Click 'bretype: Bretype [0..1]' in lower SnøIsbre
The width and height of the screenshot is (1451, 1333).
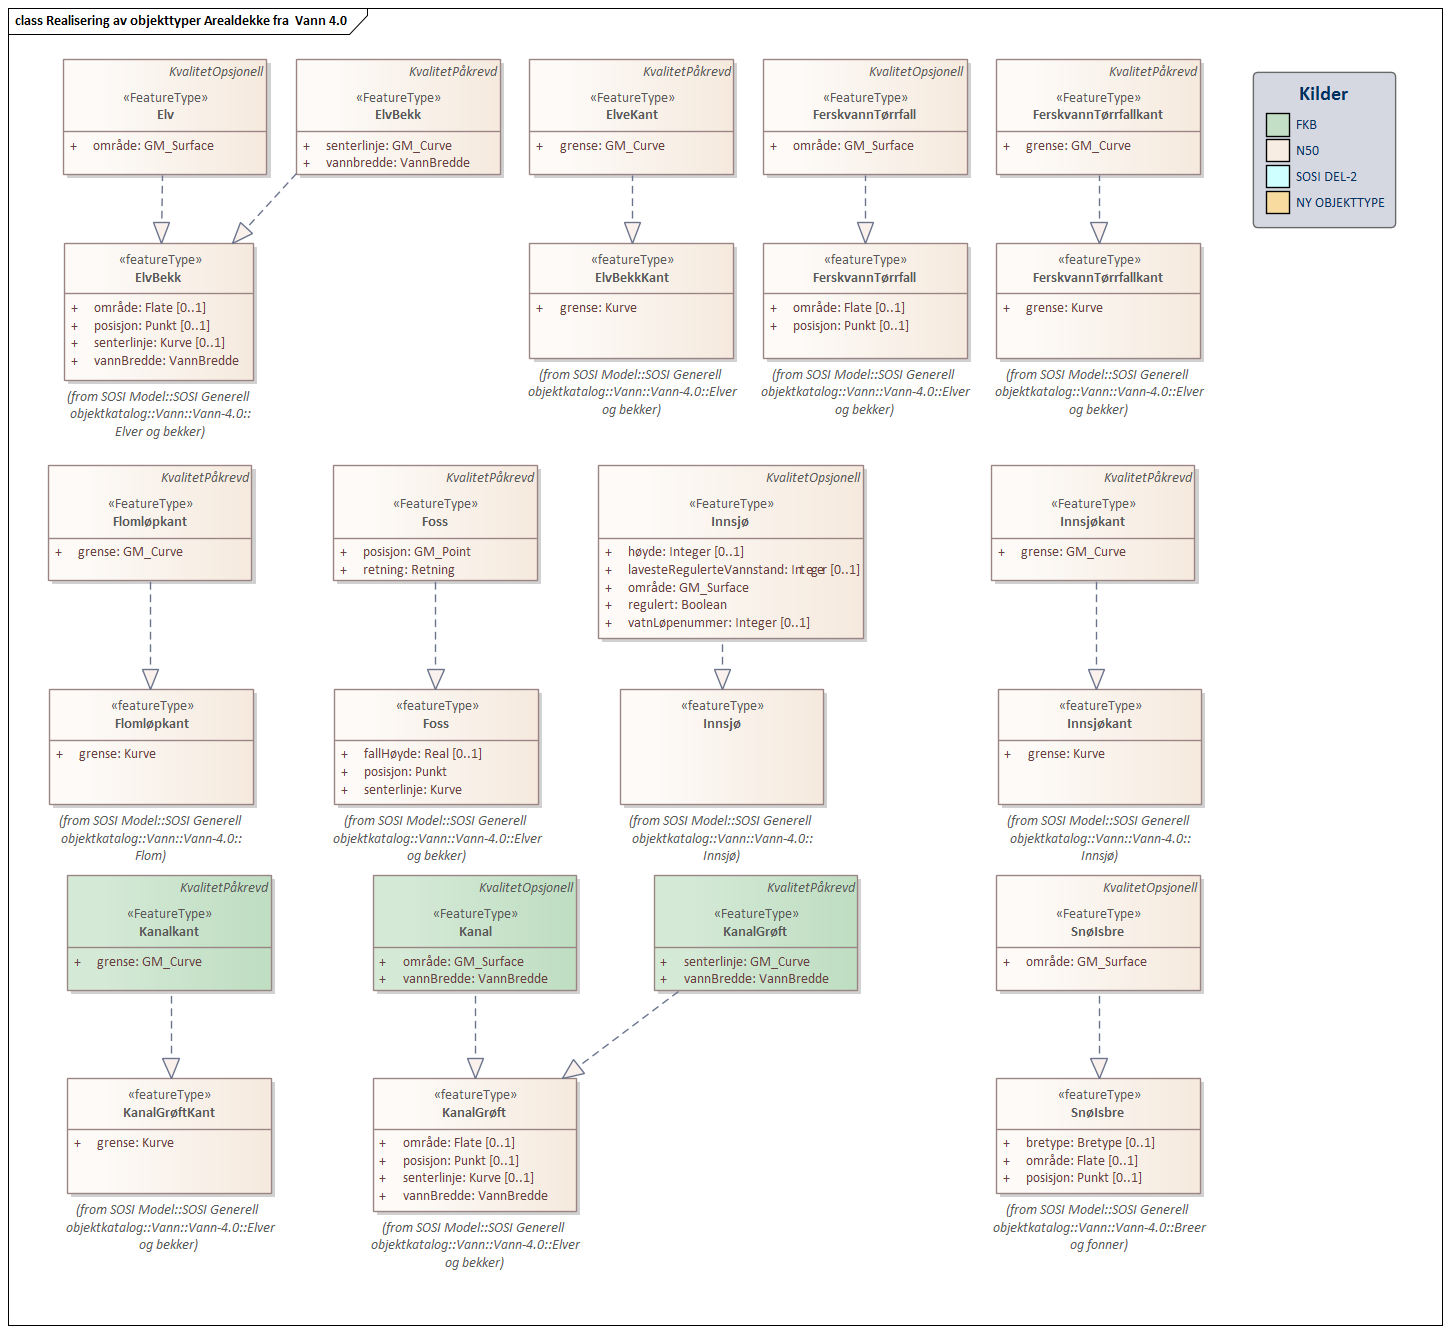[x=1090, y=1143]
